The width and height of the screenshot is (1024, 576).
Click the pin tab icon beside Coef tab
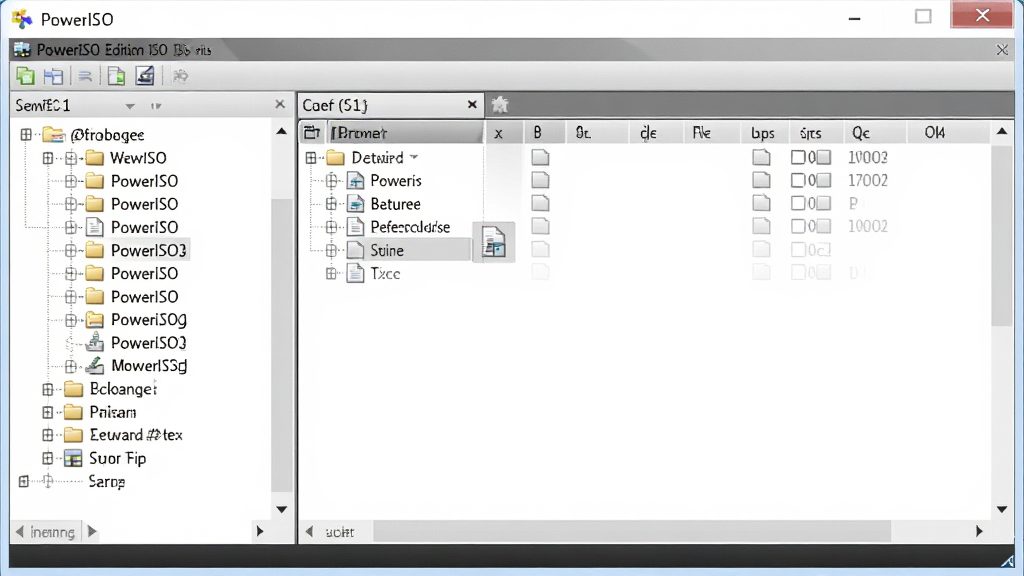[500, 104]
